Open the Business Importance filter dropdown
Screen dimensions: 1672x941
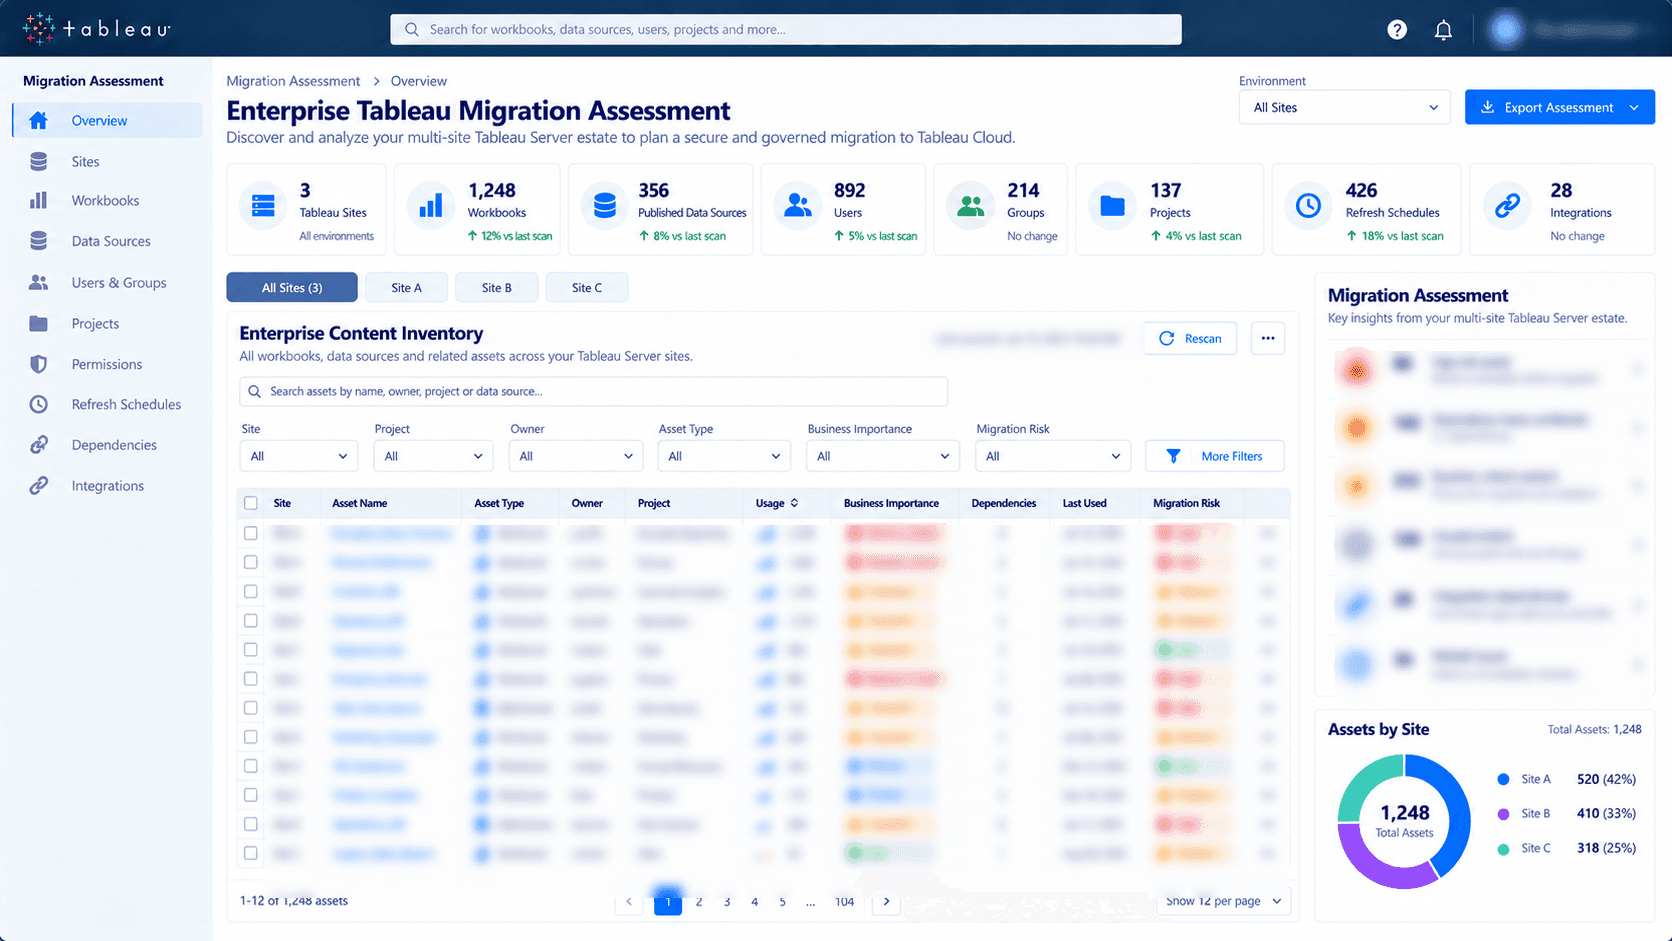(x=881, y=456)
